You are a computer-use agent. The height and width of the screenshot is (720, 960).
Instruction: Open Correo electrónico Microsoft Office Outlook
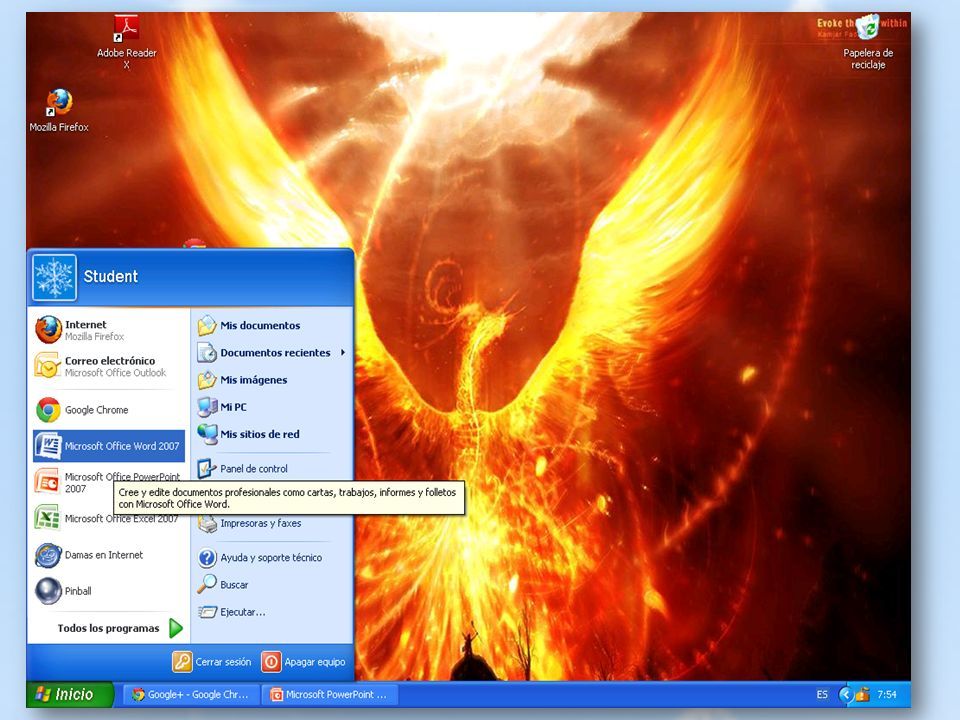109,366
